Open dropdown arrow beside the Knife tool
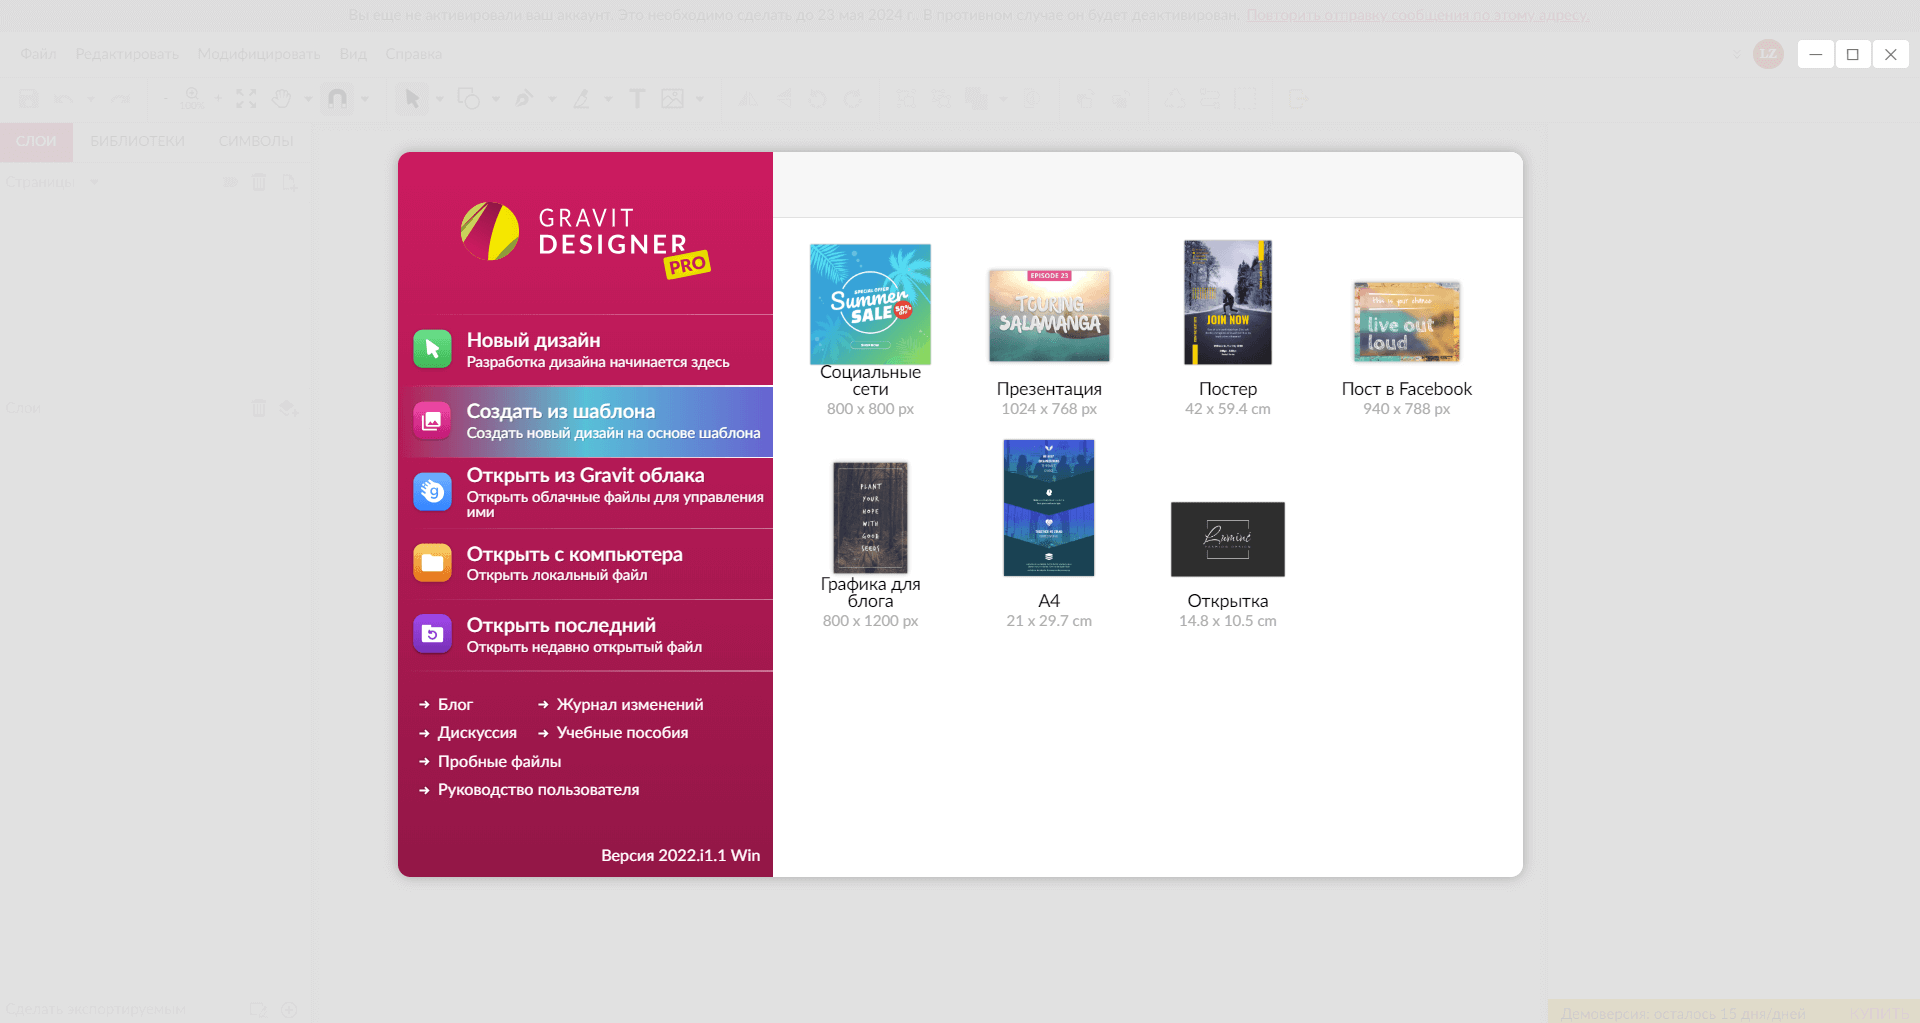 pos(608,99)
